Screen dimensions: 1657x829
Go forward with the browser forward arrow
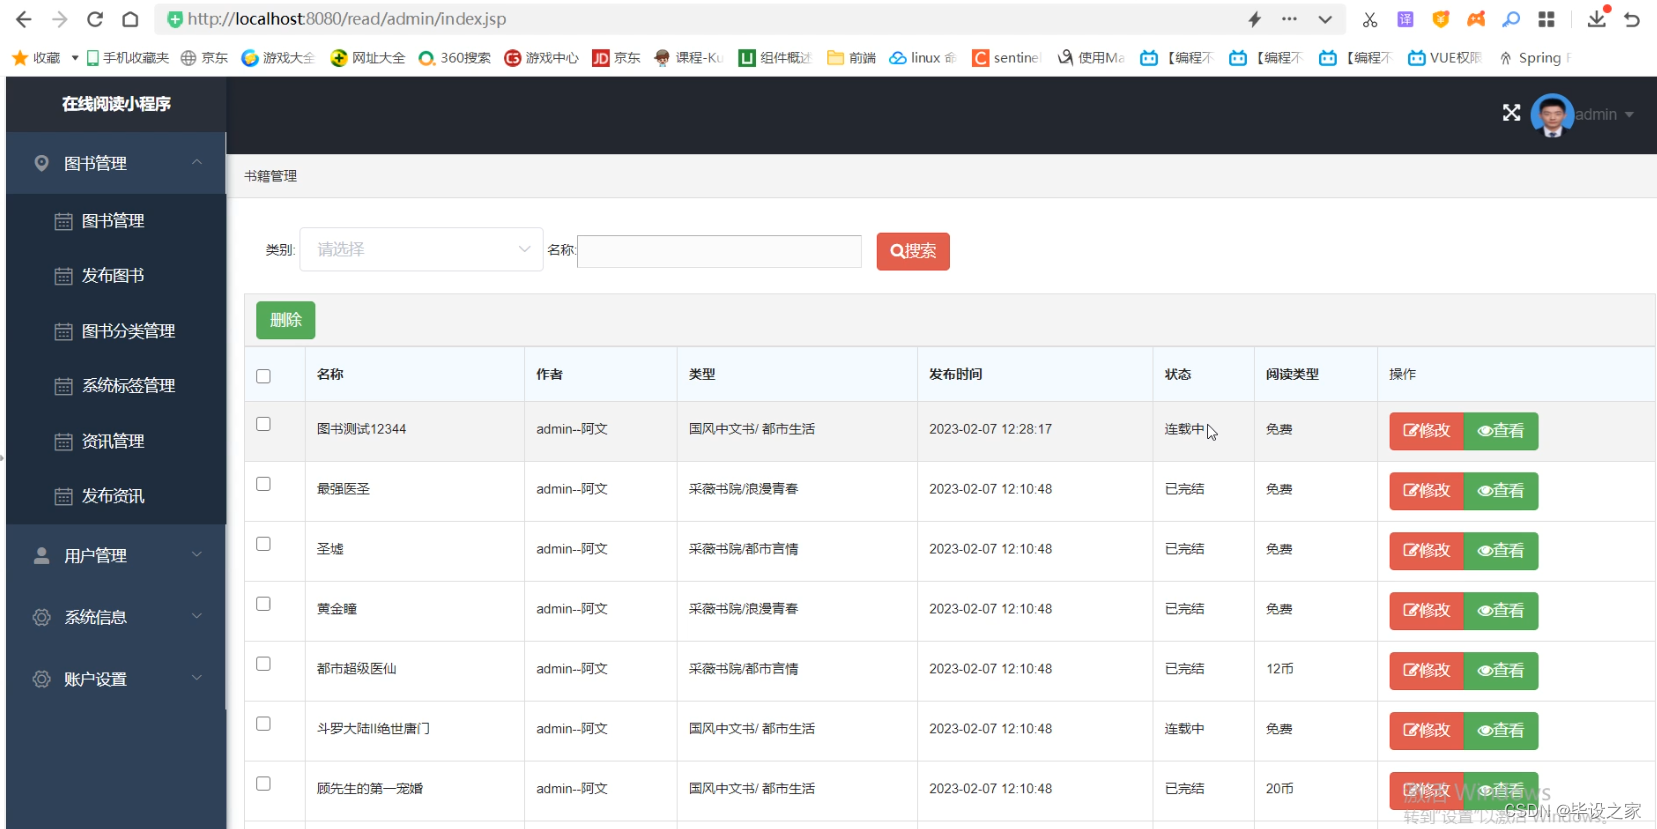tap(59, 19)
